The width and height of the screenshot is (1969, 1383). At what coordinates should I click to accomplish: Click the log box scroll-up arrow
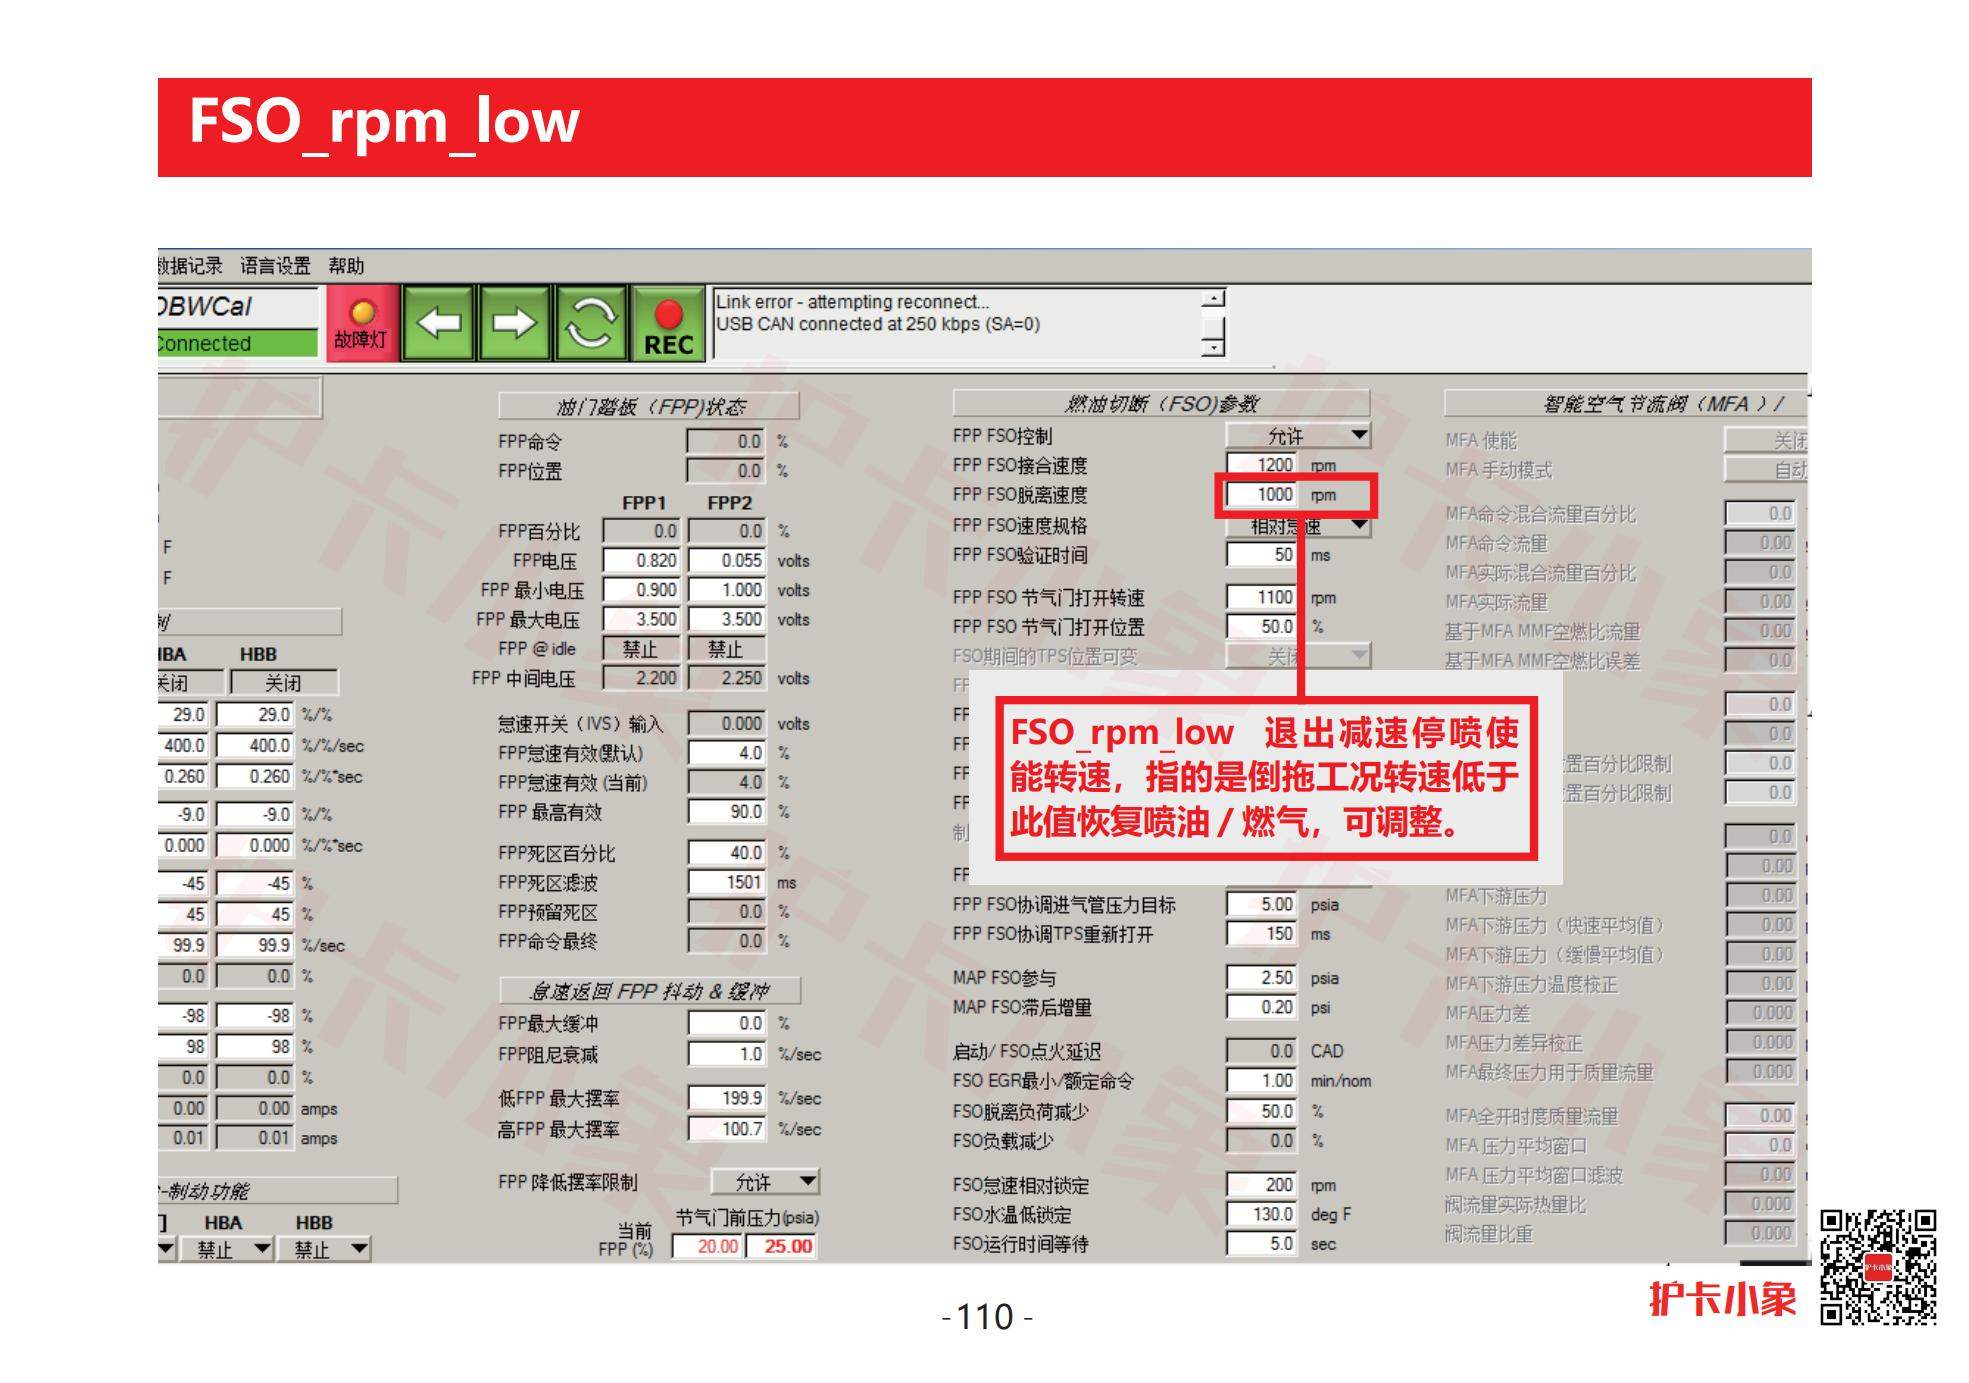(x=1212, y=298)
